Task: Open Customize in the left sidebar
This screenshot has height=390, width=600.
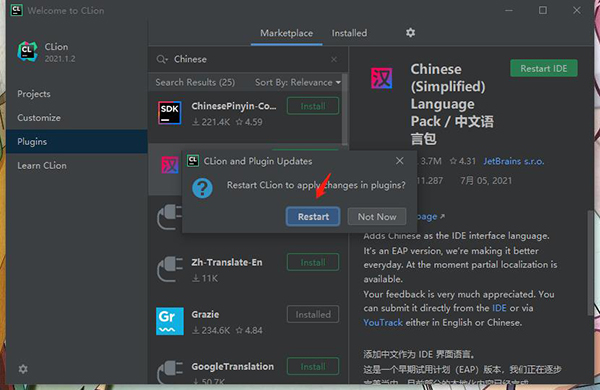Action: click(x=39, y=117)
